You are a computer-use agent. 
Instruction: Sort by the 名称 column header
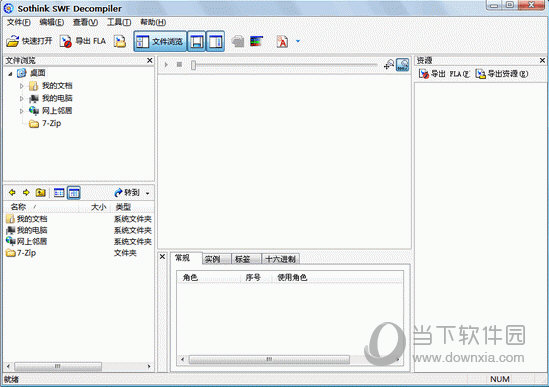point(41,207)
